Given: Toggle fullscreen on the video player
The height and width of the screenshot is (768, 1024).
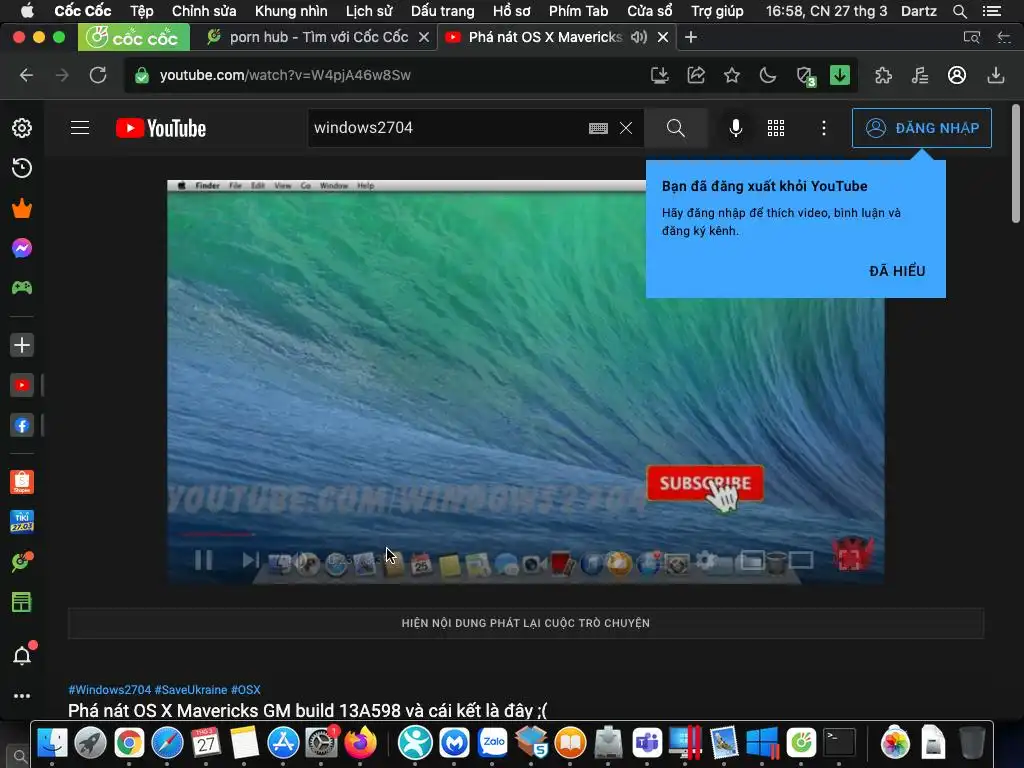Looking at the screenshot, I should (849, 559).
